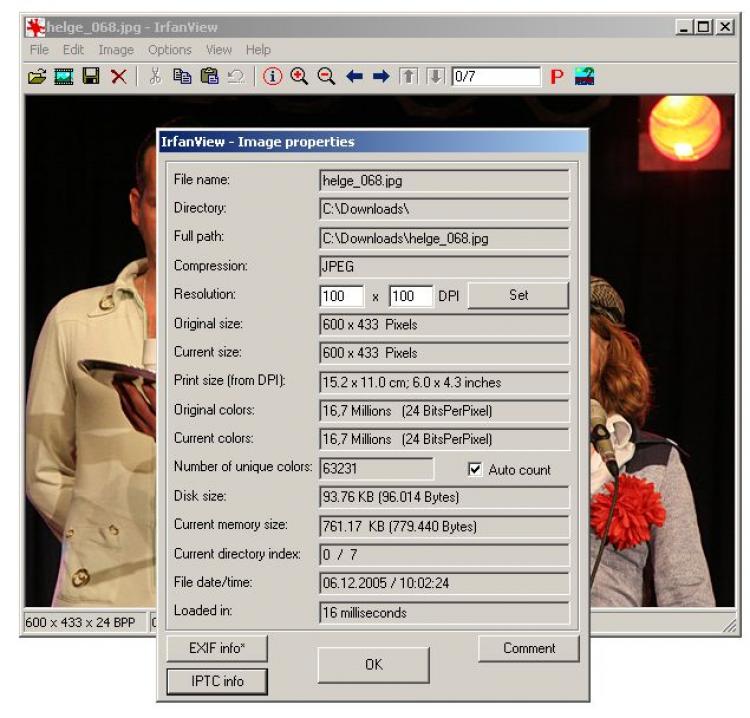Click the 0/7 image index field
Viewport: 750px width, 718px height.
click(x=494, y=76)
